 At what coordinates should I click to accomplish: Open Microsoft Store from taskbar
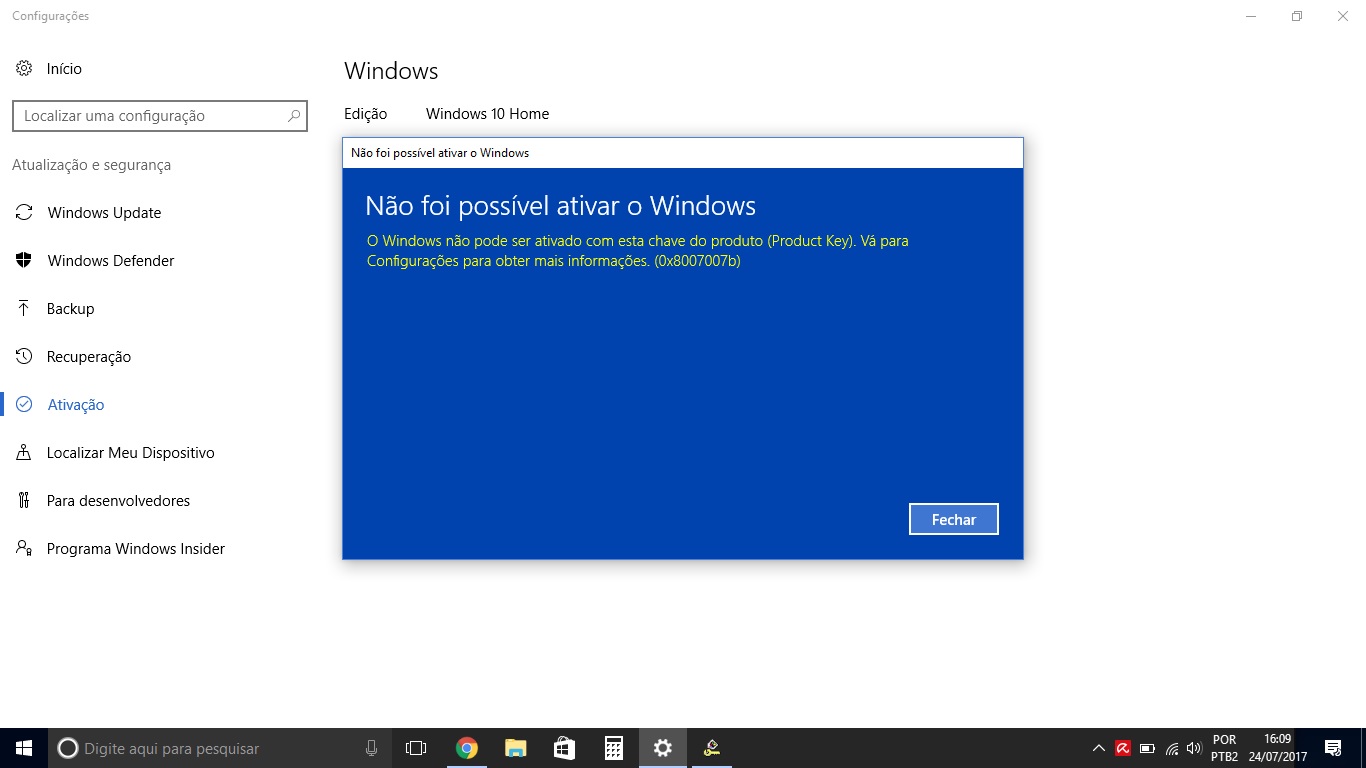[x=564, y=748]
